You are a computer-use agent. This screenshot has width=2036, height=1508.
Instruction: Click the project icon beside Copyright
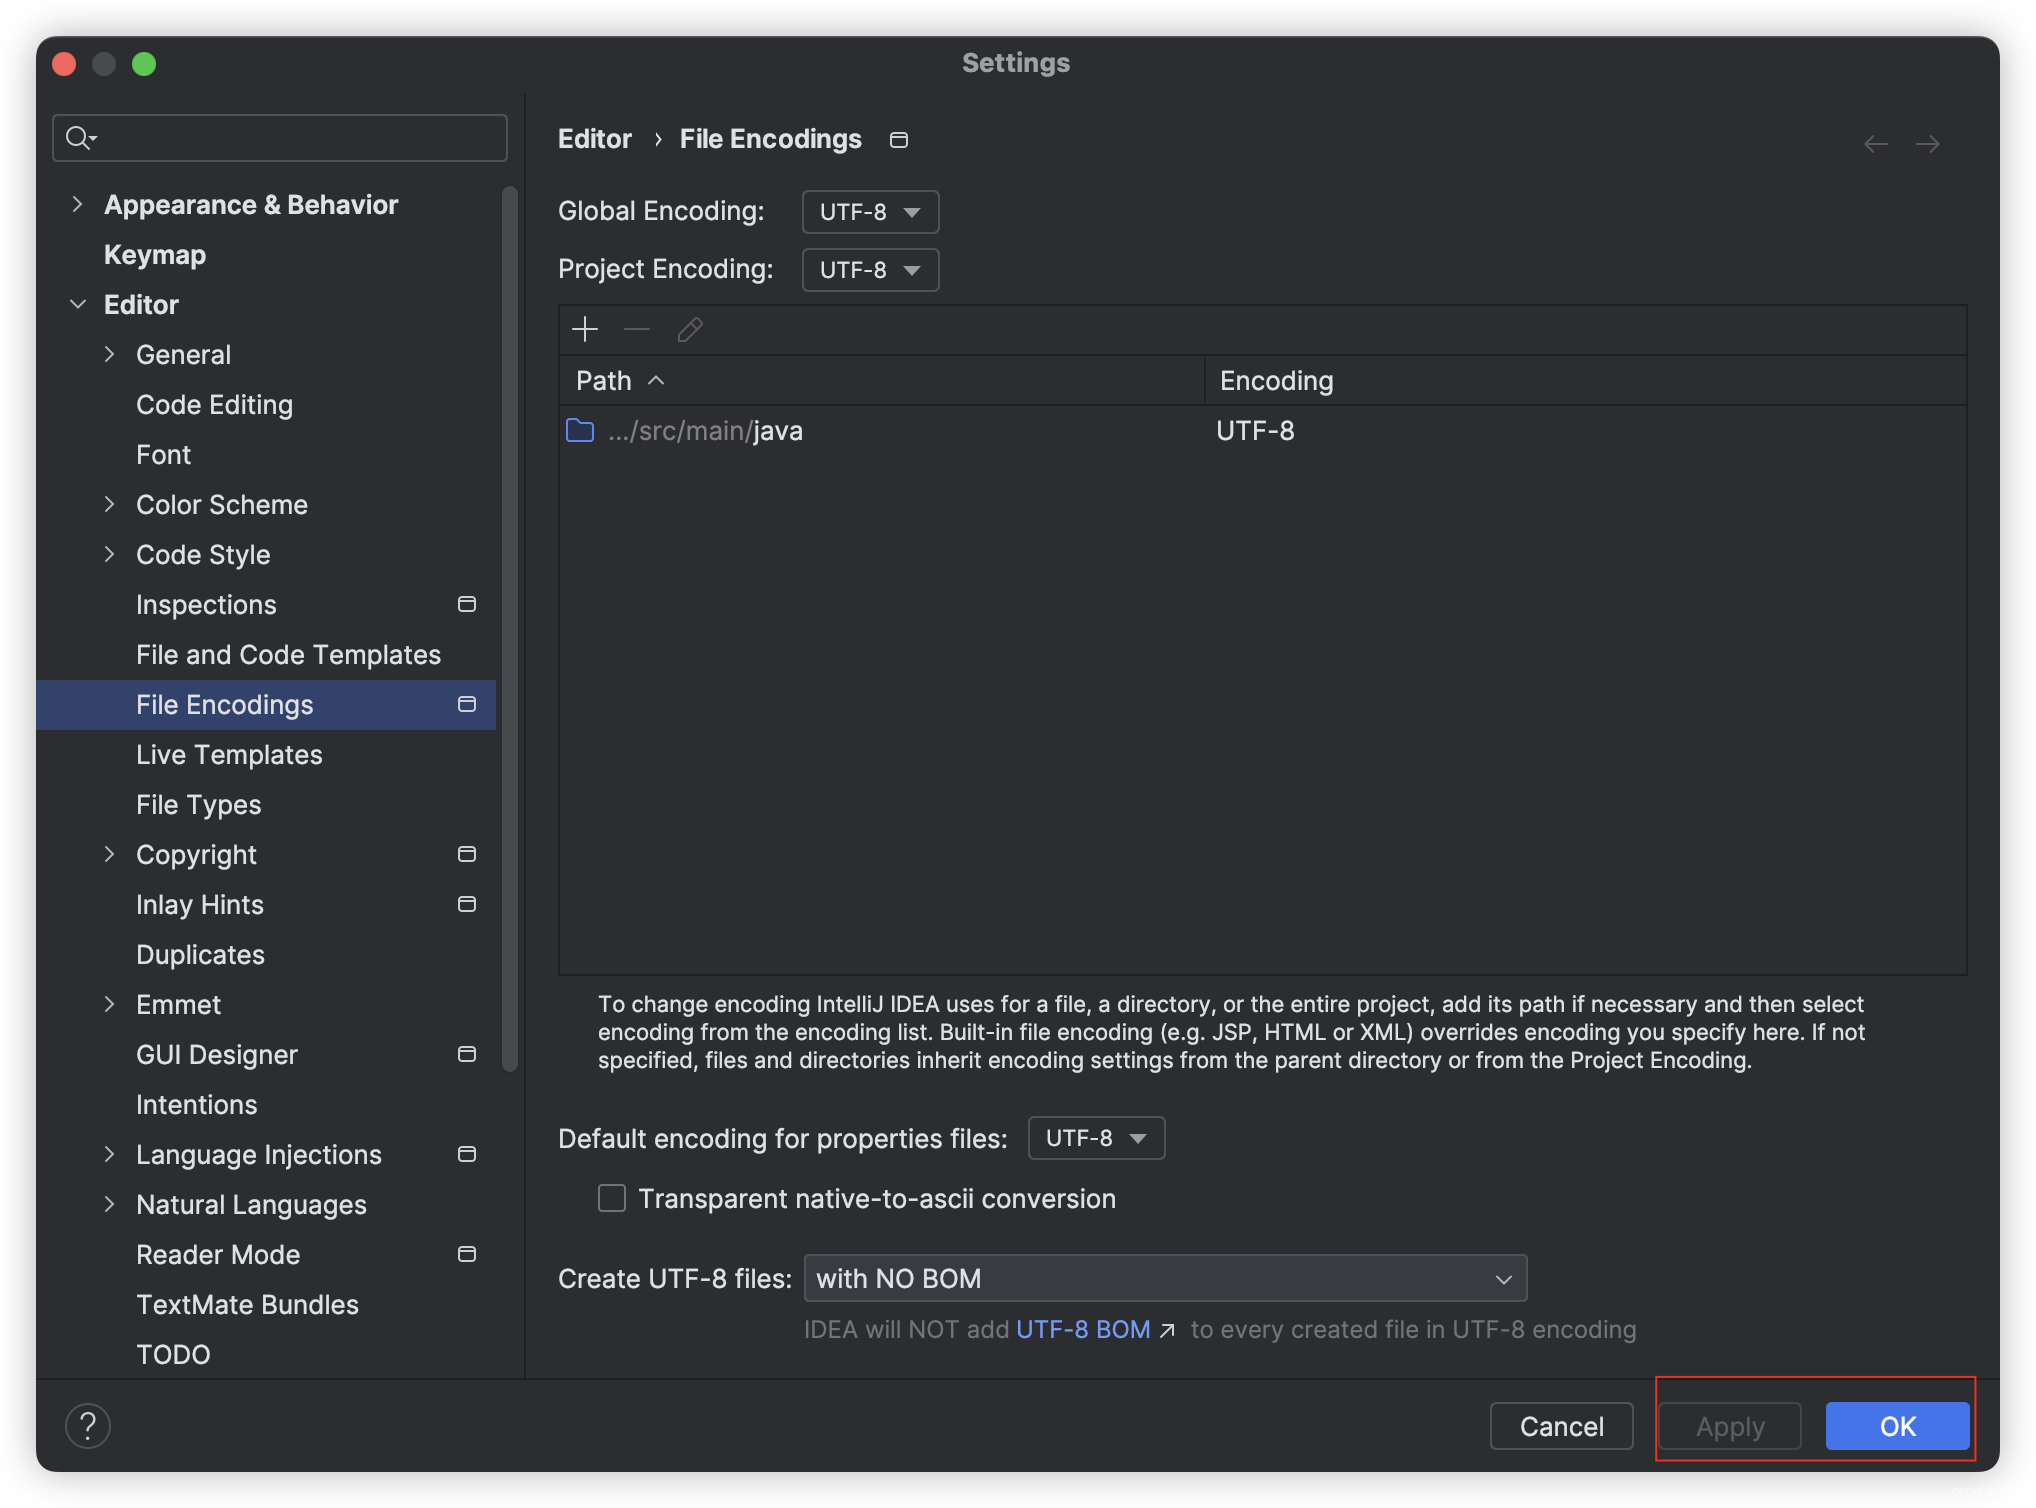coord(467,854)
